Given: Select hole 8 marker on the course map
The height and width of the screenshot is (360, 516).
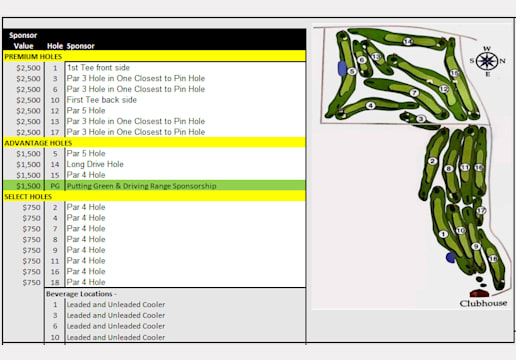Looking at the screenshot, I should click(x=449, y=169).
